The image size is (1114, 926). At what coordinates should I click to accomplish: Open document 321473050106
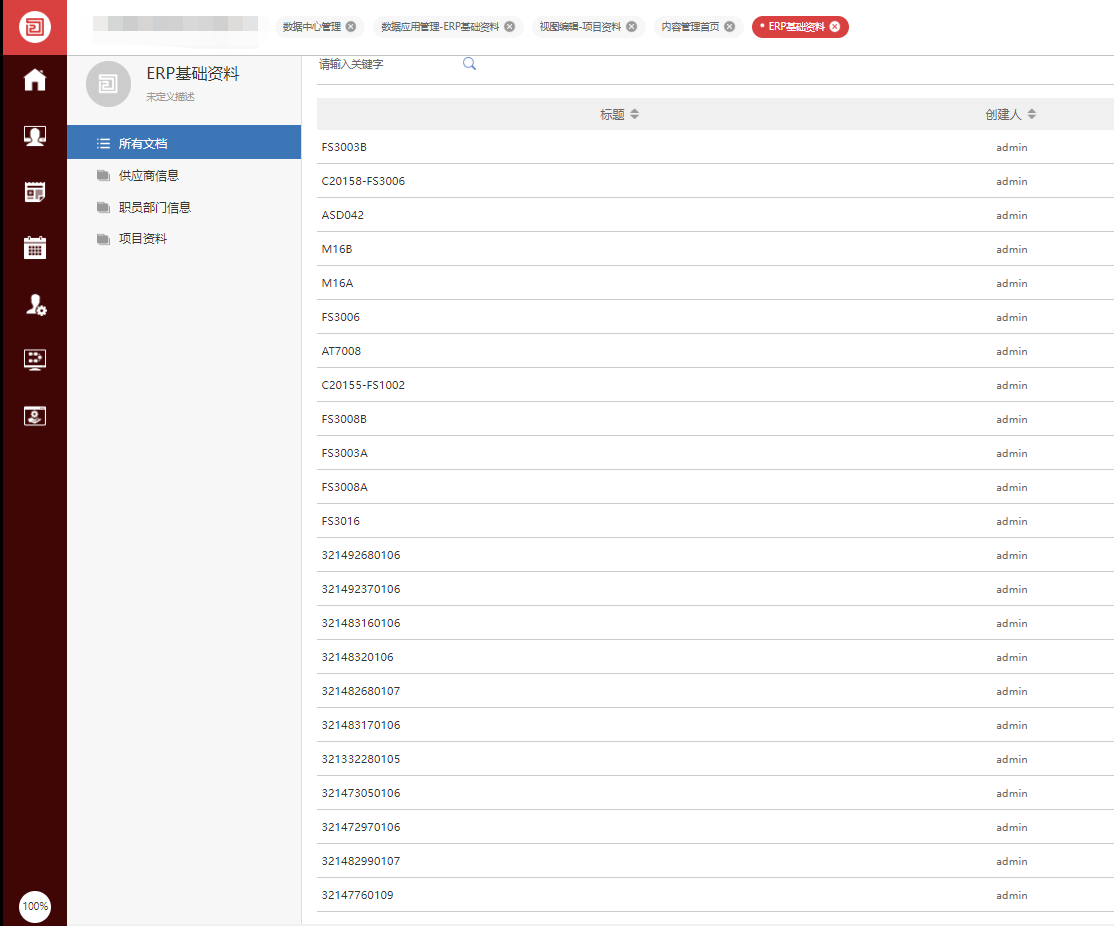pyautogui.click(x=361, y=793)
